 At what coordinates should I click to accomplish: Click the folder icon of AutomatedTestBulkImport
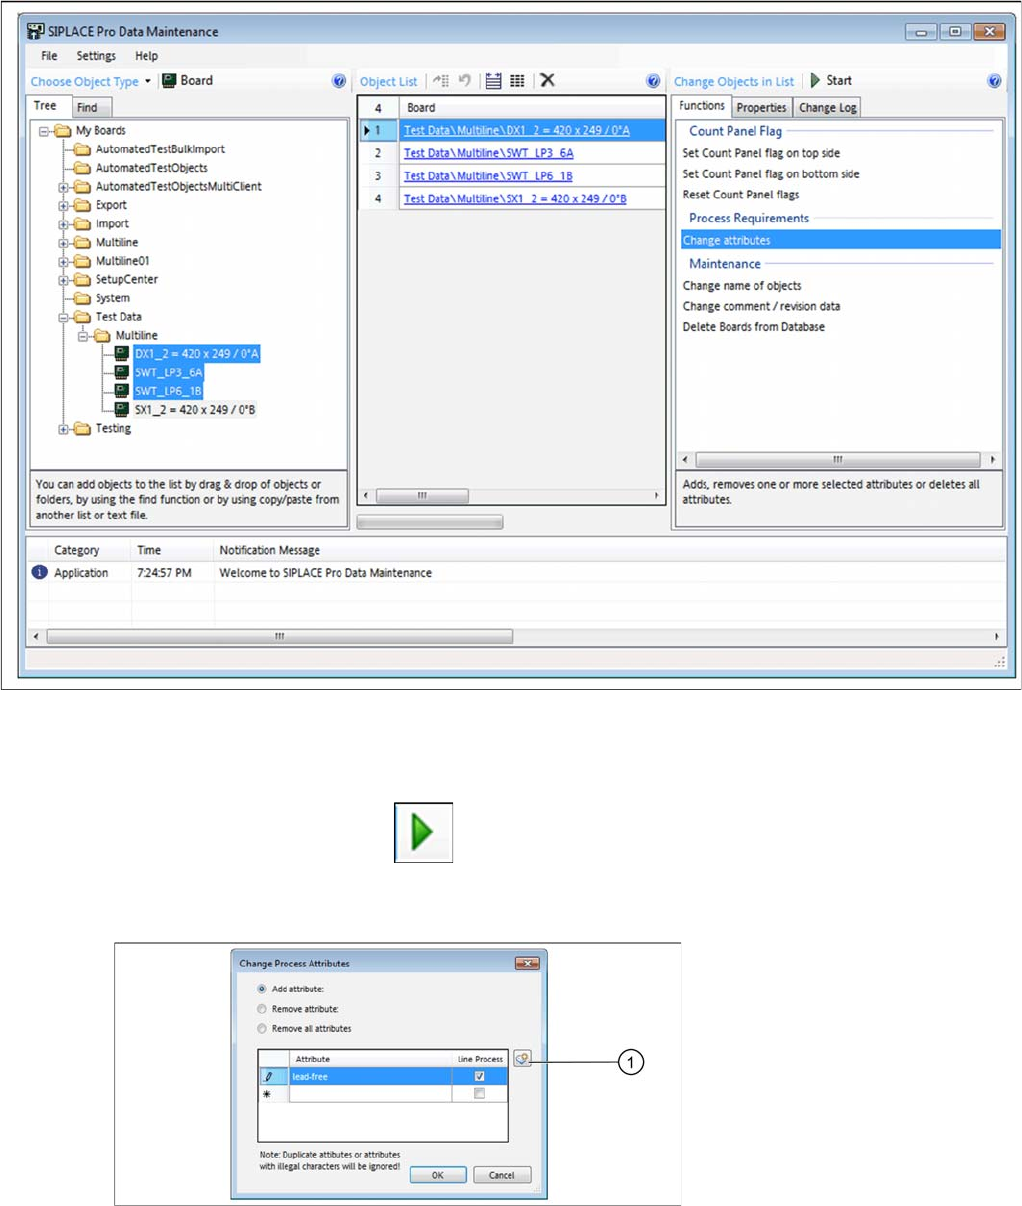click(x=83, y=150)
